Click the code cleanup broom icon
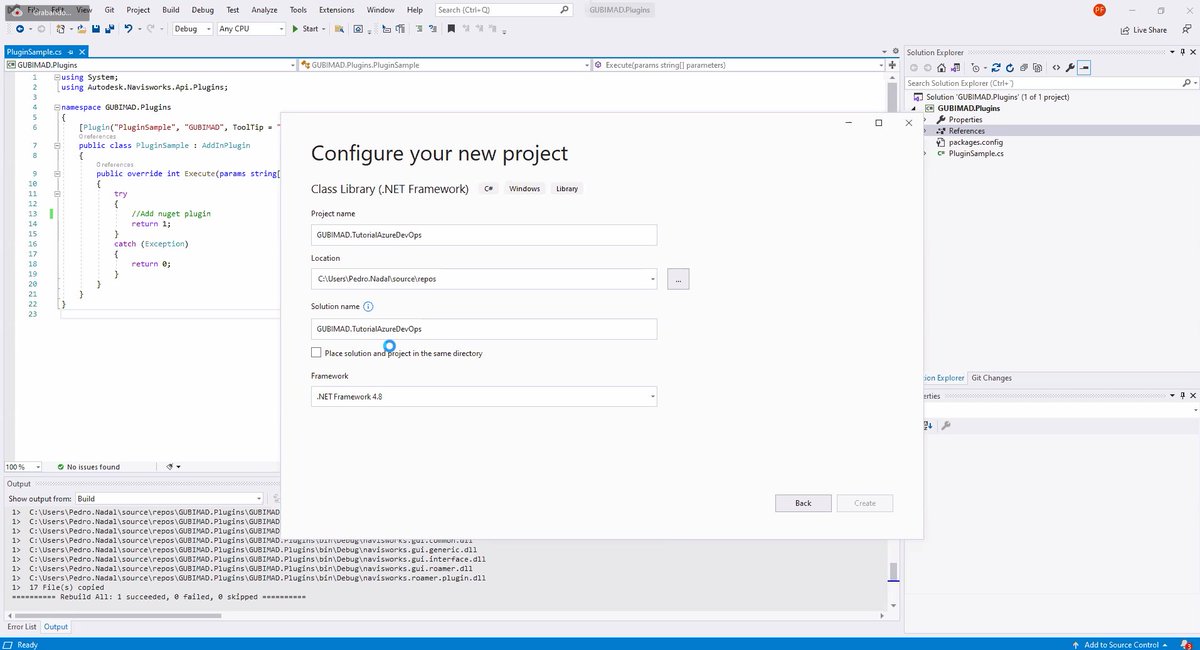 (x=170, y=466)
